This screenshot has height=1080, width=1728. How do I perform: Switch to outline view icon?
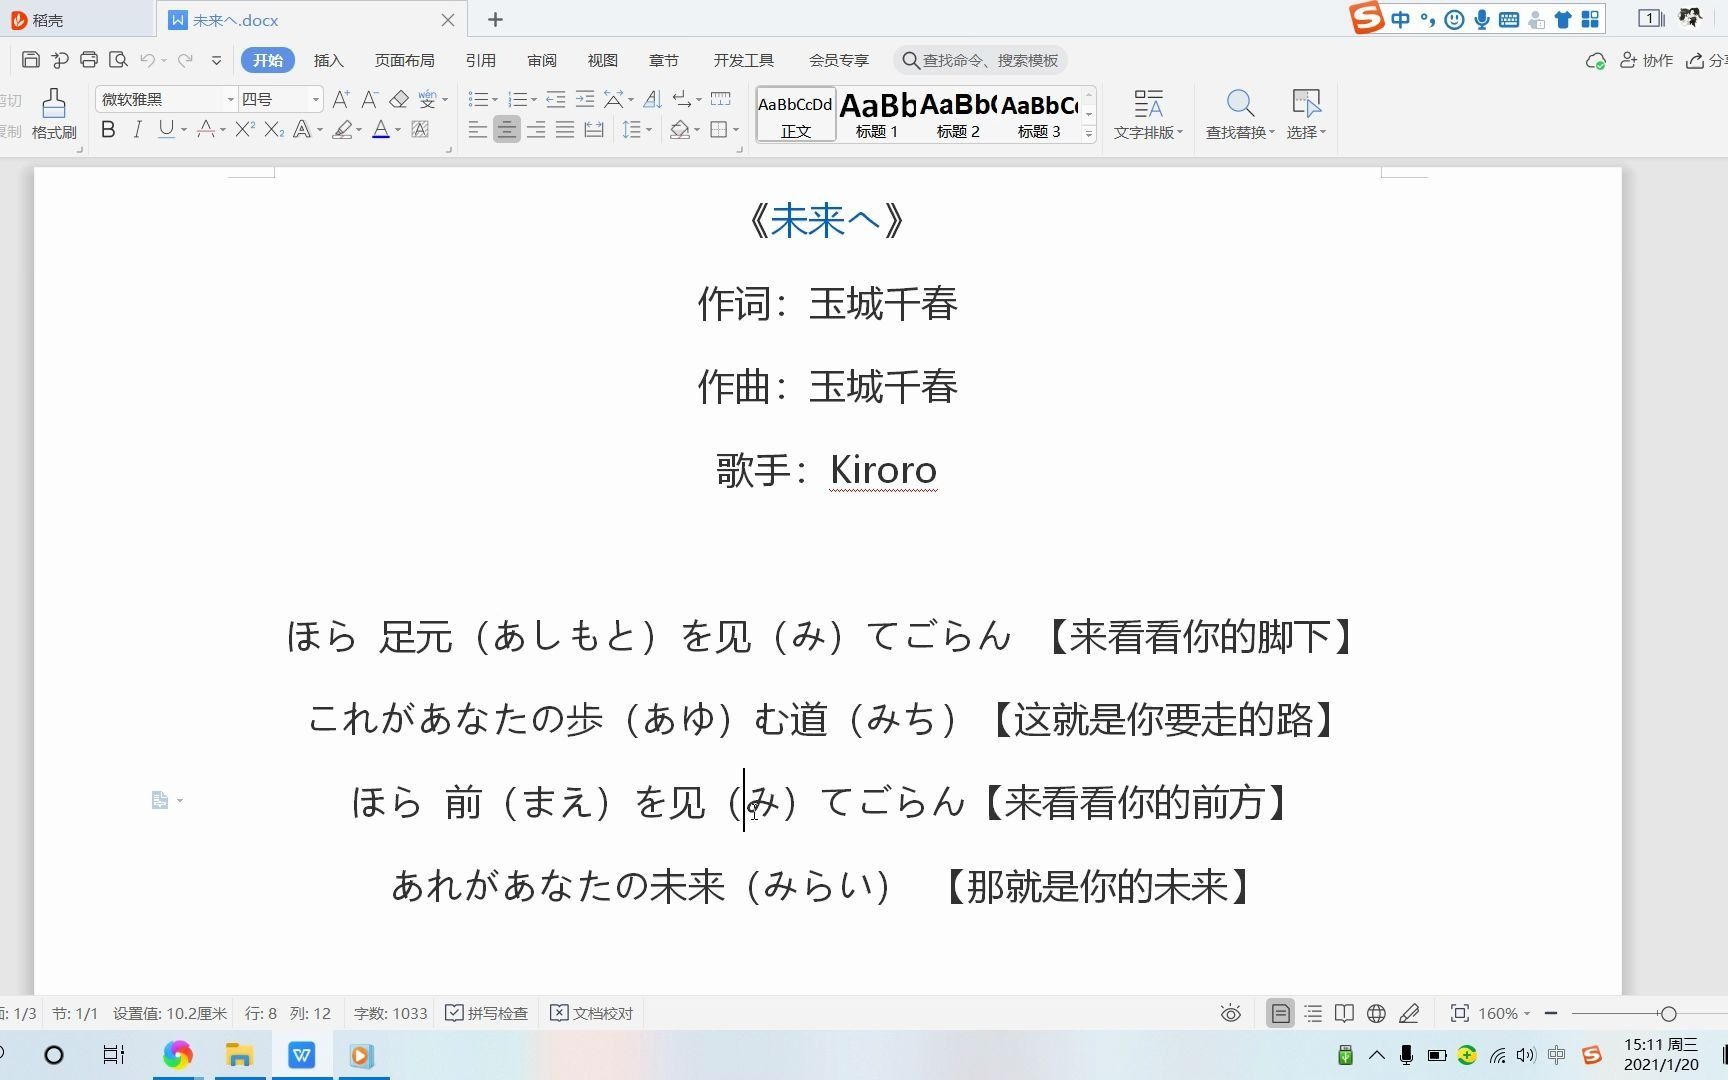tap(1312, 1014)
